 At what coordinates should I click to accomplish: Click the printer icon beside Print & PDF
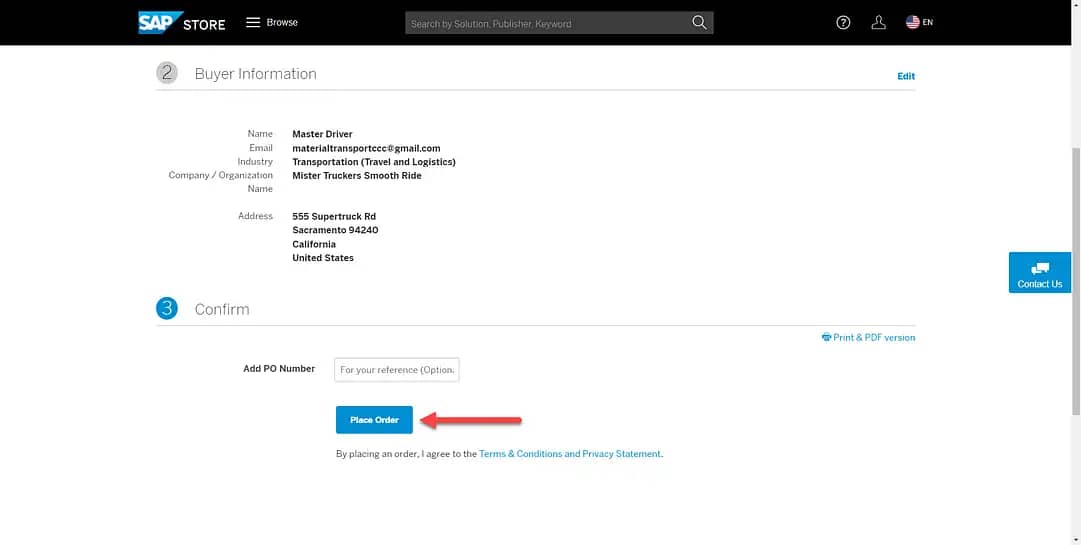(827, 337)
